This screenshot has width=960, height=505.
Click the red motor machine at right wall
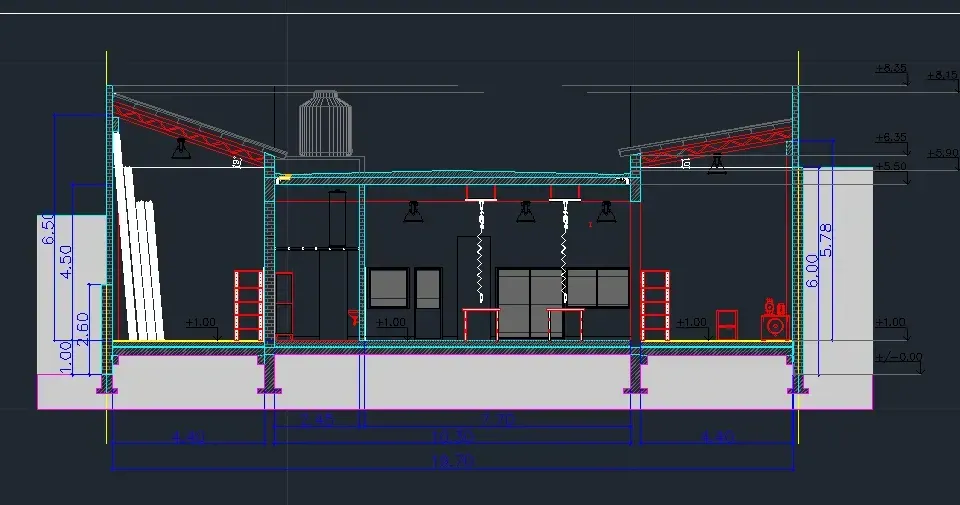(775, 320)
